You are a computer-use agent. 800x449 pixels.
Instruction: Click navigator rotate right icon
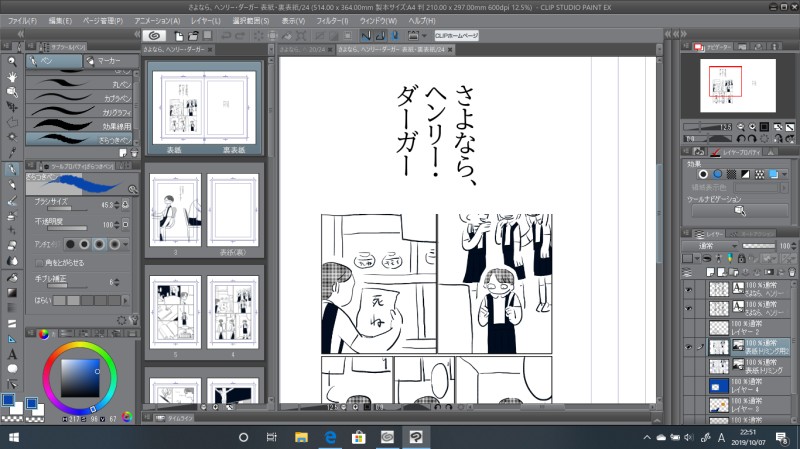point(752,138)
